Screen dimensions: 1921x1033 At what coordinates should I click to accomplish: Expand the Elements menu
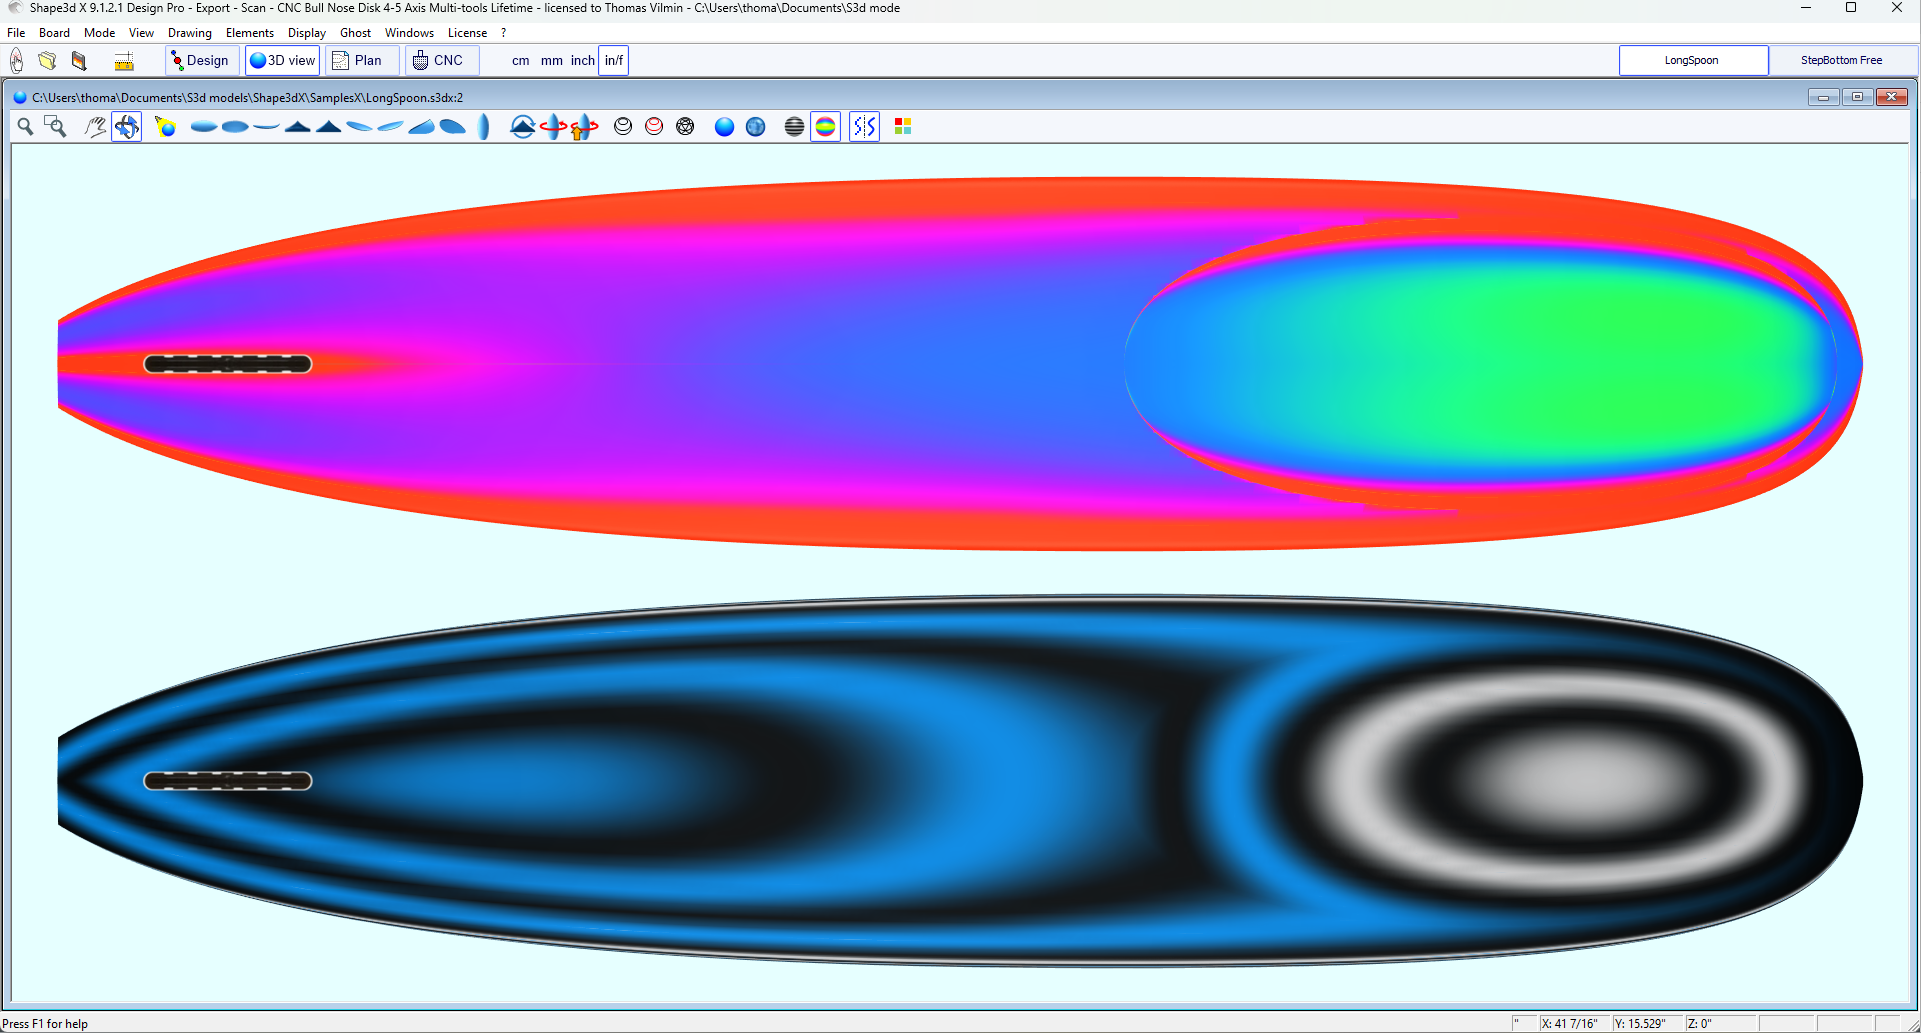tap(249, 33)
